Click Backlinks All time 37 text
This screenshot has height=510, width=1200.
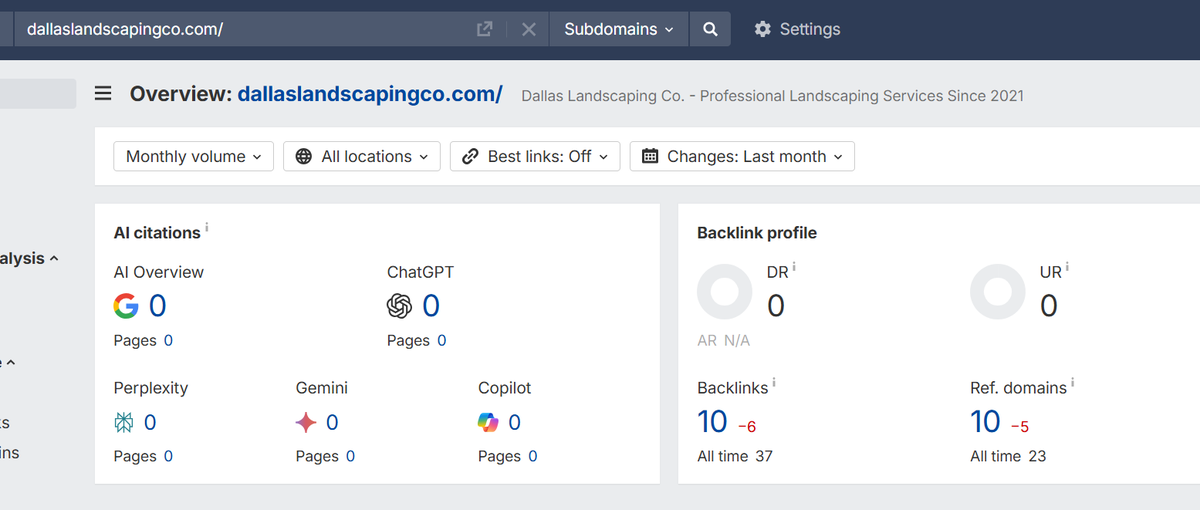(x=735, y=456)
